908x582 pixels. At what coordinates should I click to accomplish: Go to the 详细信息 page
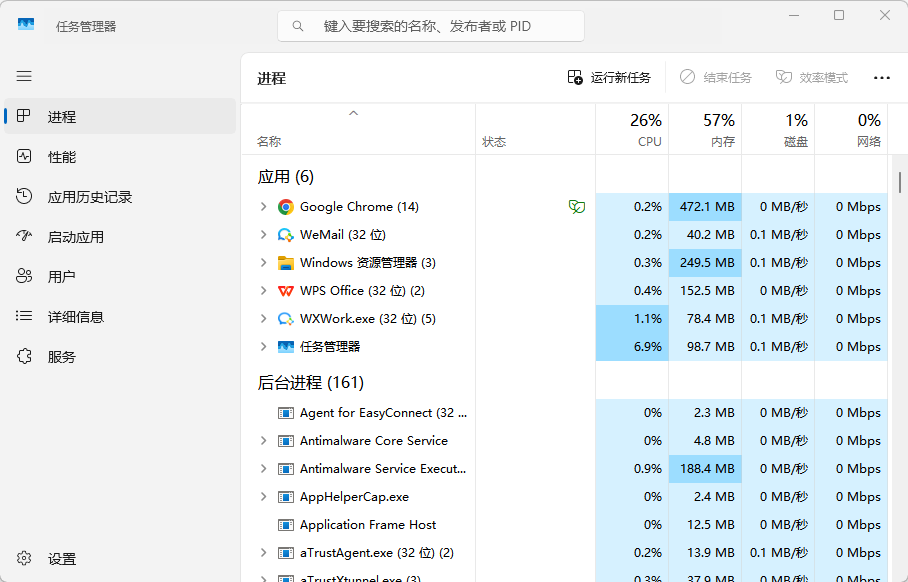(75, 317)
